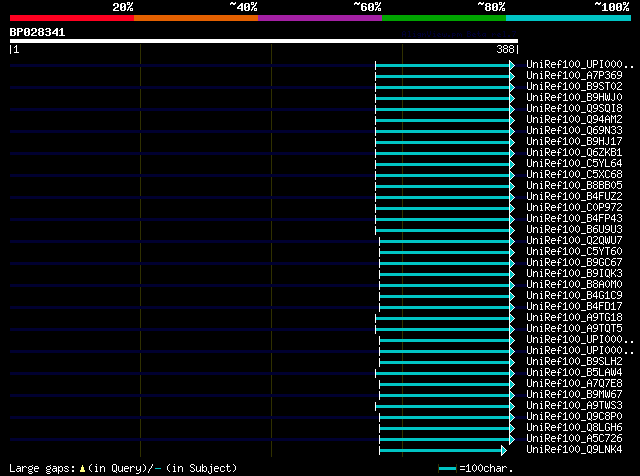Viewport: 640px width, 476px height.
Task: Click the orange ~40% identity legend segment
Action: pyautogui.click(x=196, y=18)
